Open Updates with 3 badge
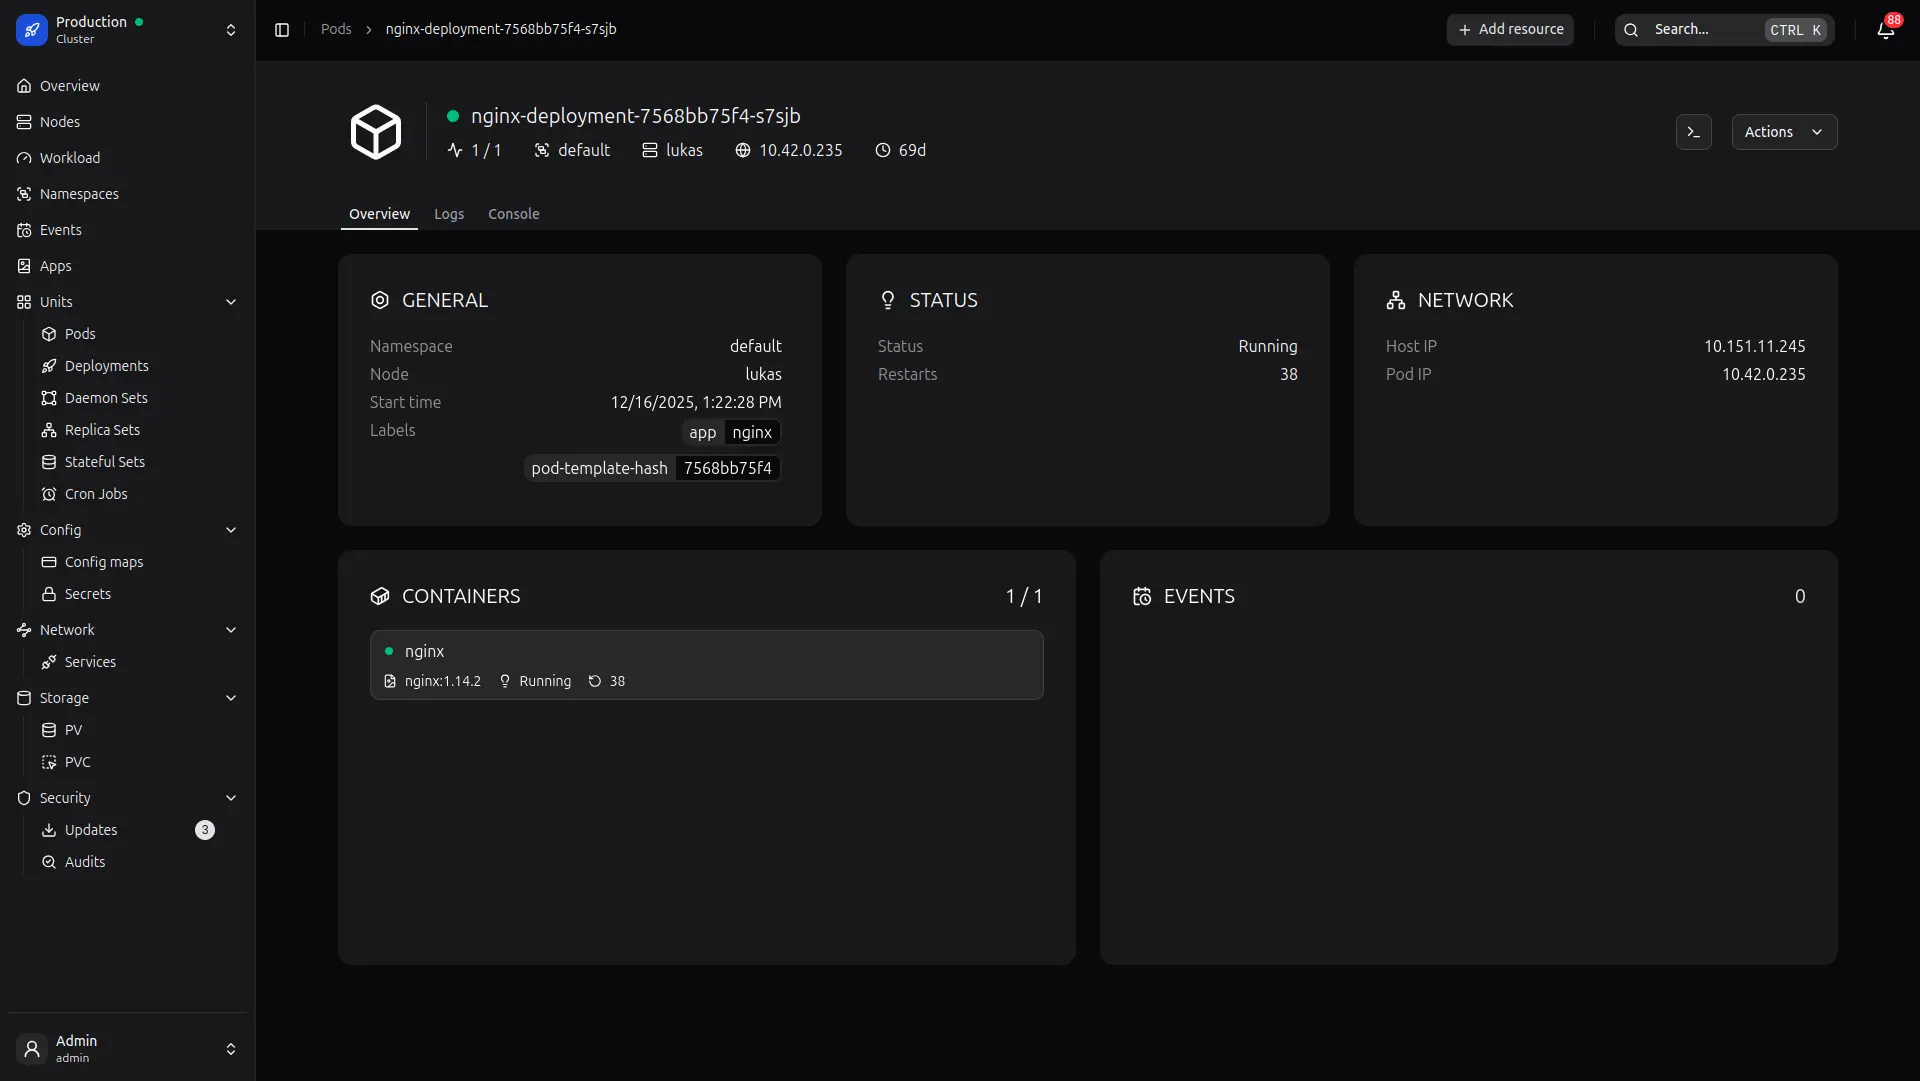The image size is (1920, 1081). point(91,830)
